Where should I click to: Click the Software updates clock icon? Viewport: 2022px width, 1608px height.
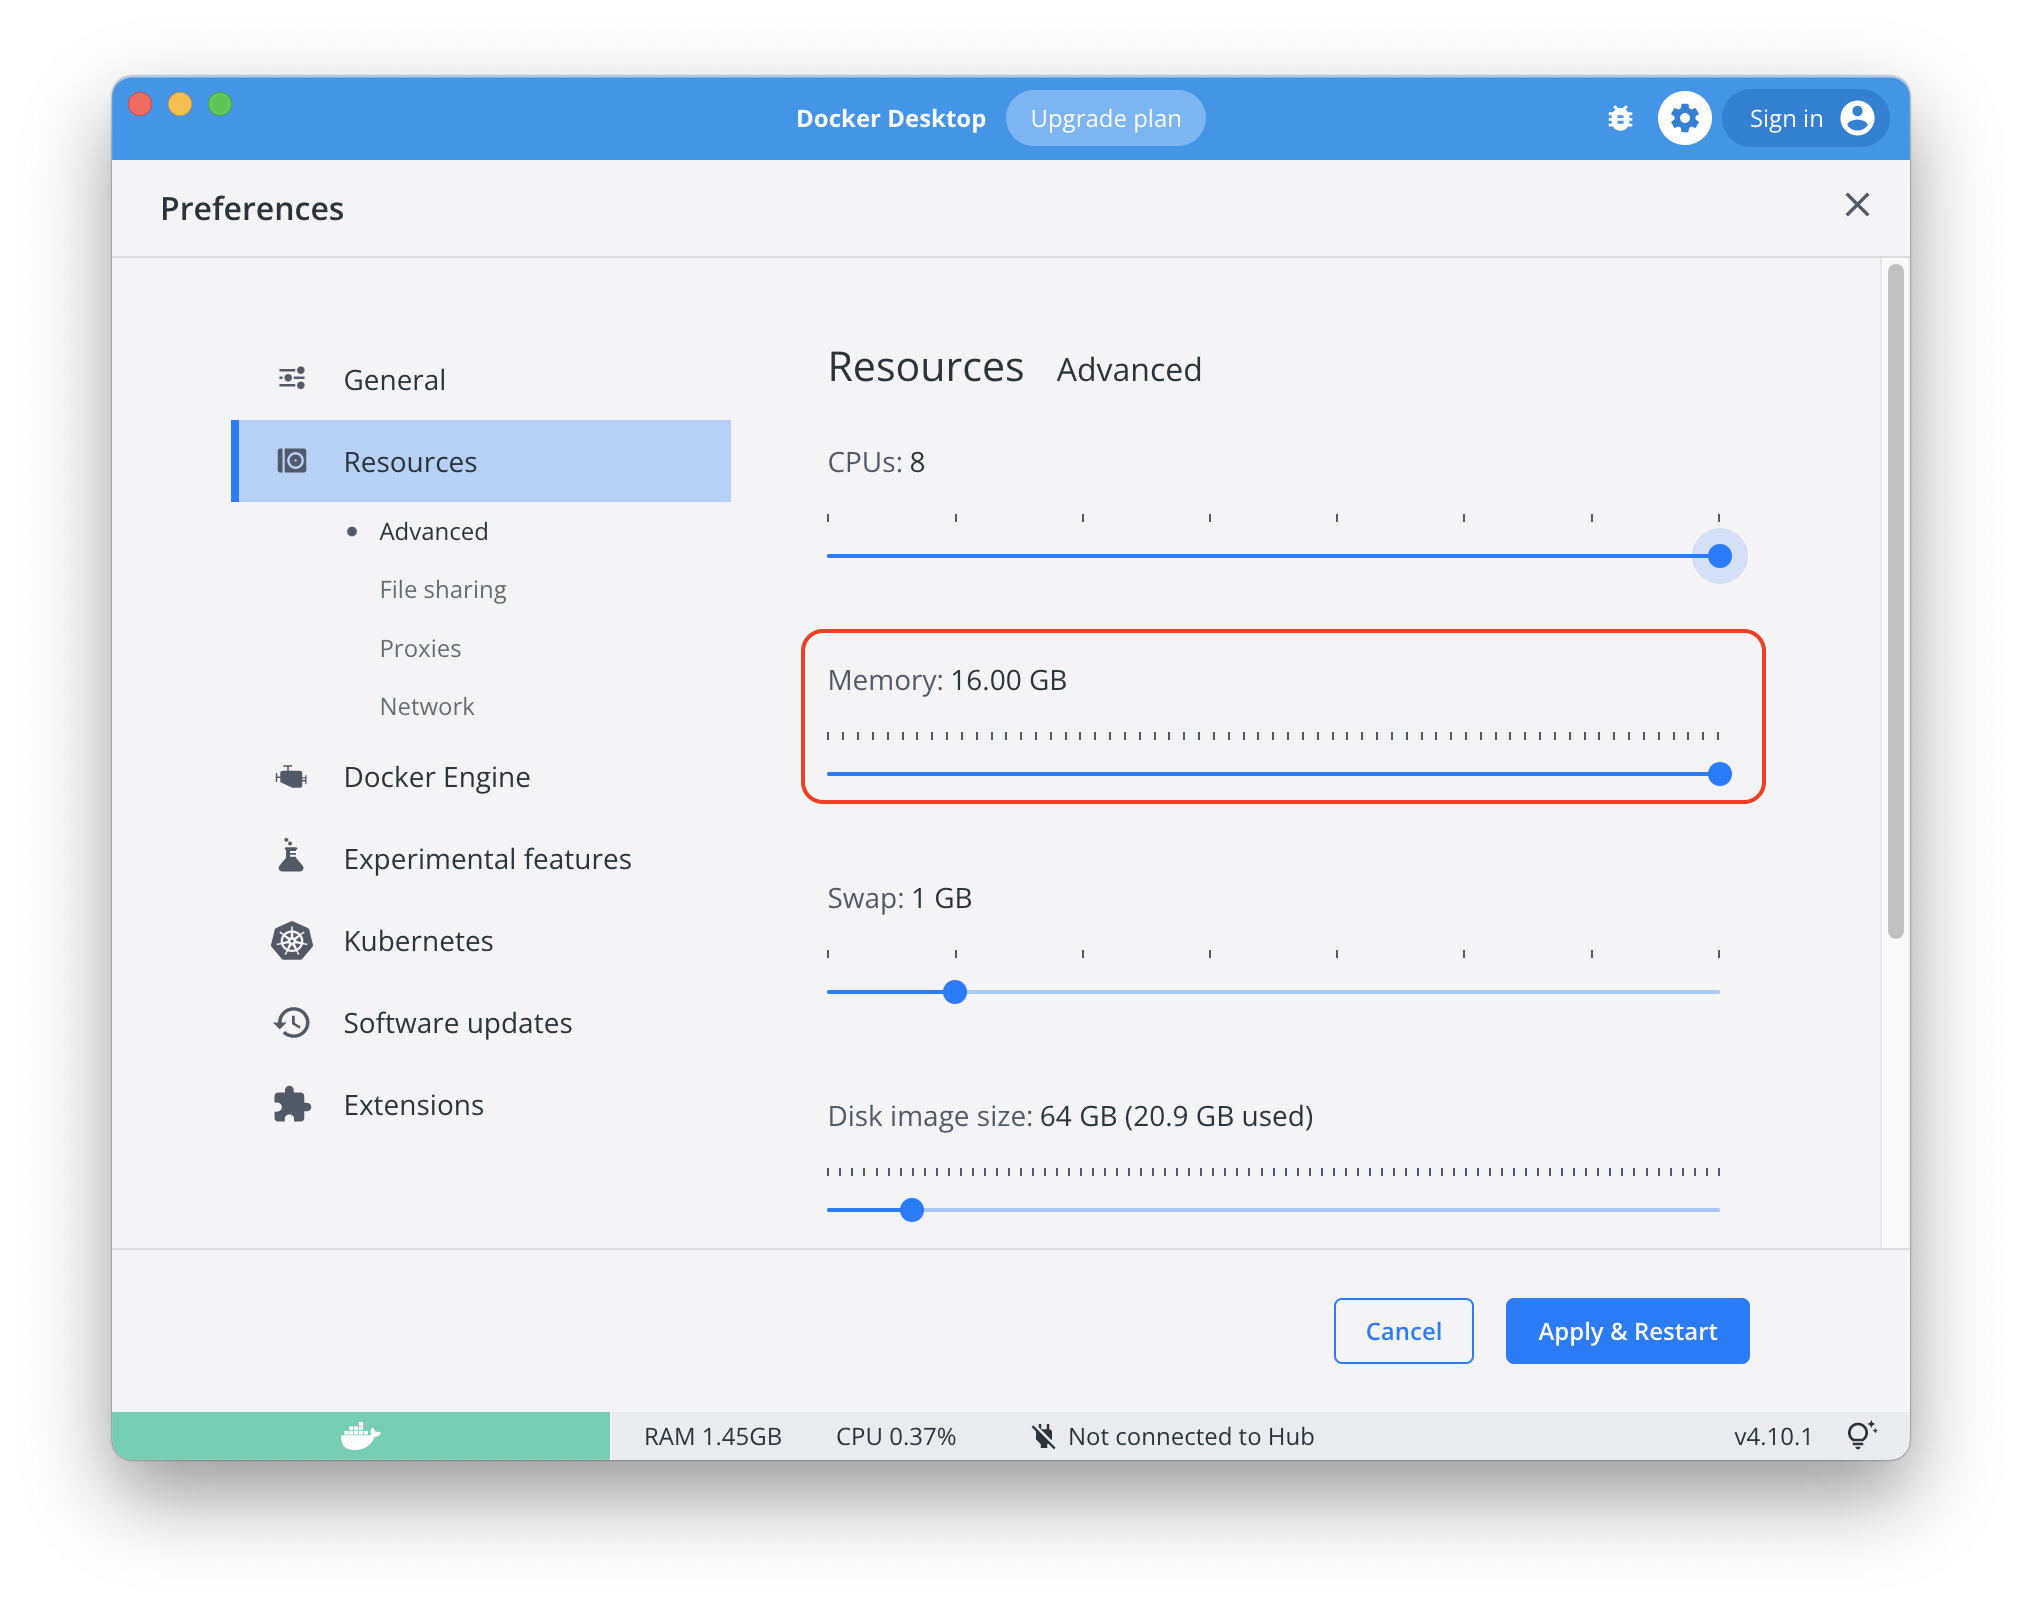[x=291, y=1022]
